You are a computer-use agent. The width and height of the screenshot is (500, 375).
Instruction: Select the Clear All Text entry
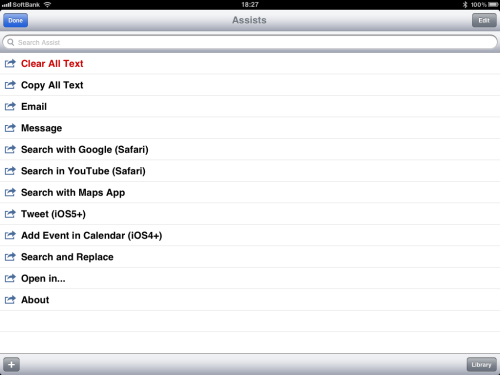pos(250,63)
